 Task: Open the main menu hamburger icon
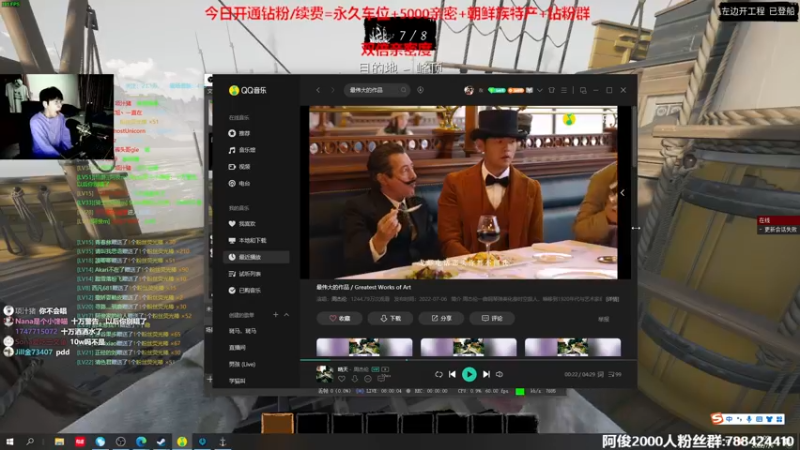pos(564,90)
